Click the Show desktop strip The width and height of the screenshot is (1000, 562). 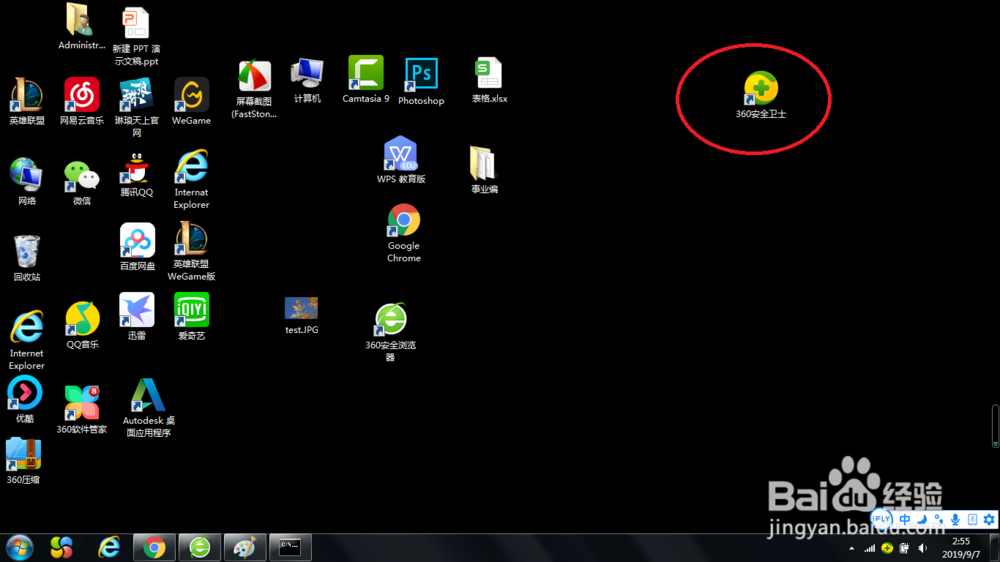(x=995, y=548)
